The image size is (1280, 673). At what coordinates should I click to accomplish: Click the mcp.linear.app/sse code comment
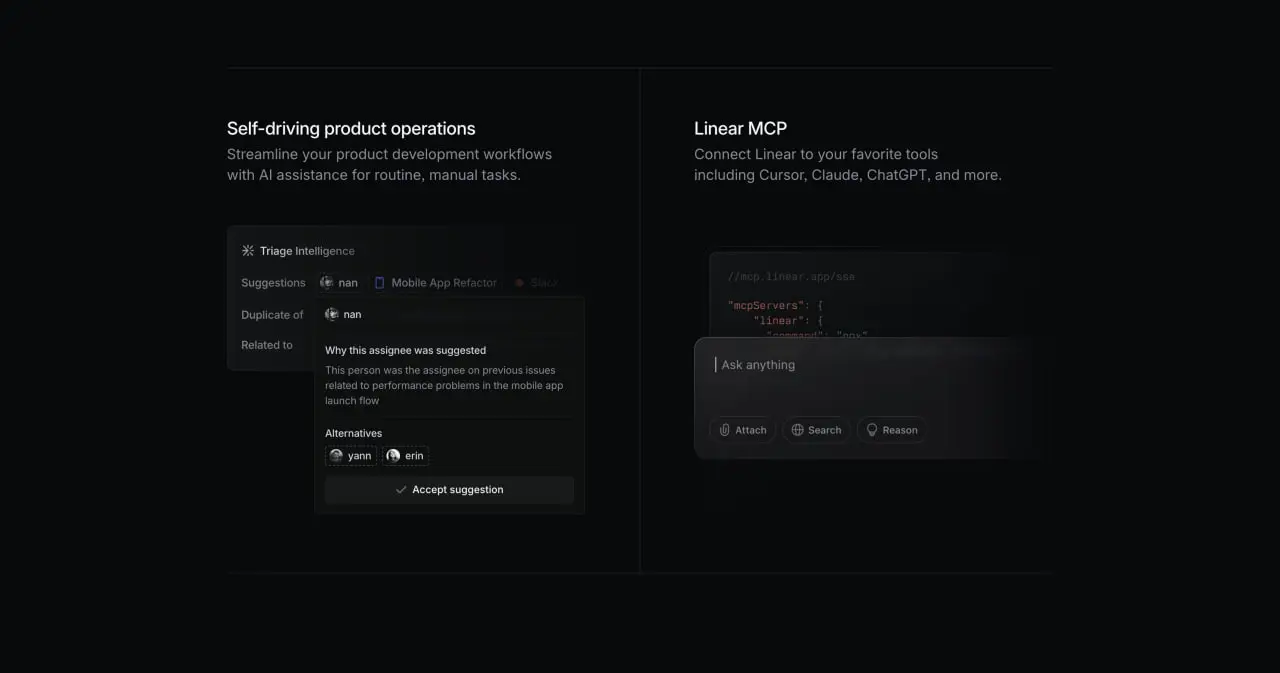(791, 277)
